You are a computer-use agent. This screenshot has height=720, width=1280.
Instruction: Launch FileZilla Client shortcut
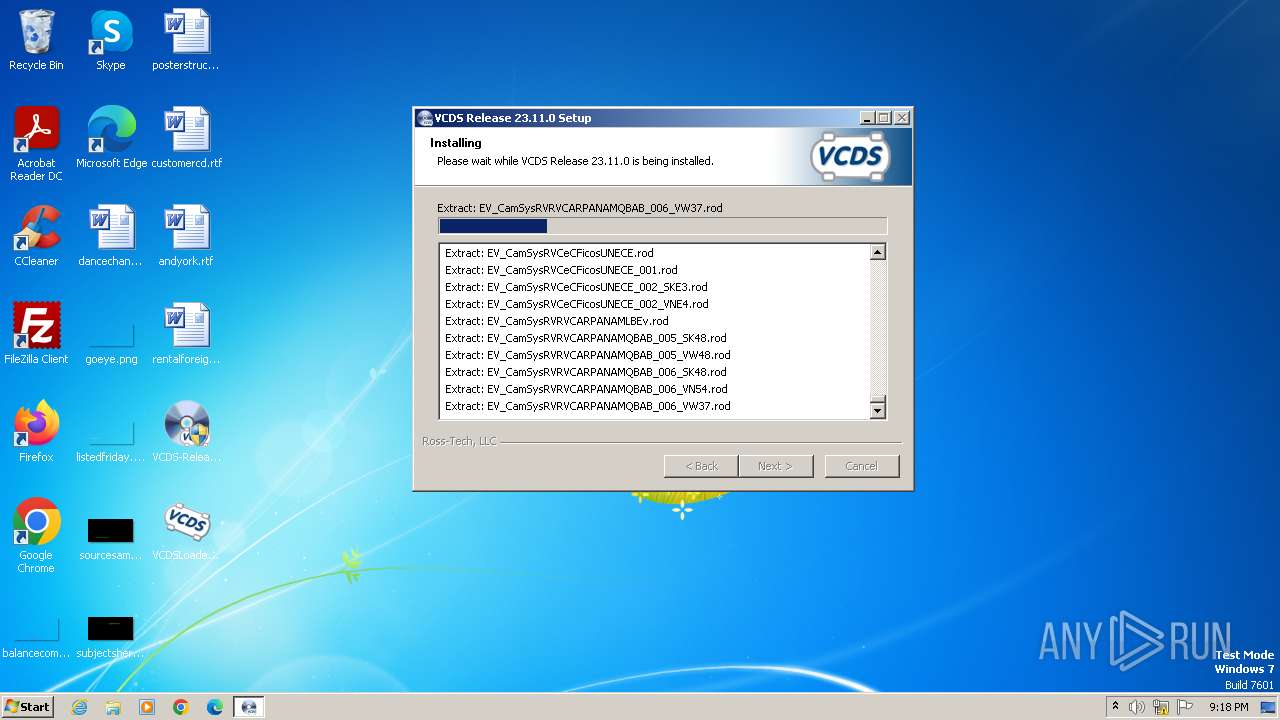tap(36, 334)
